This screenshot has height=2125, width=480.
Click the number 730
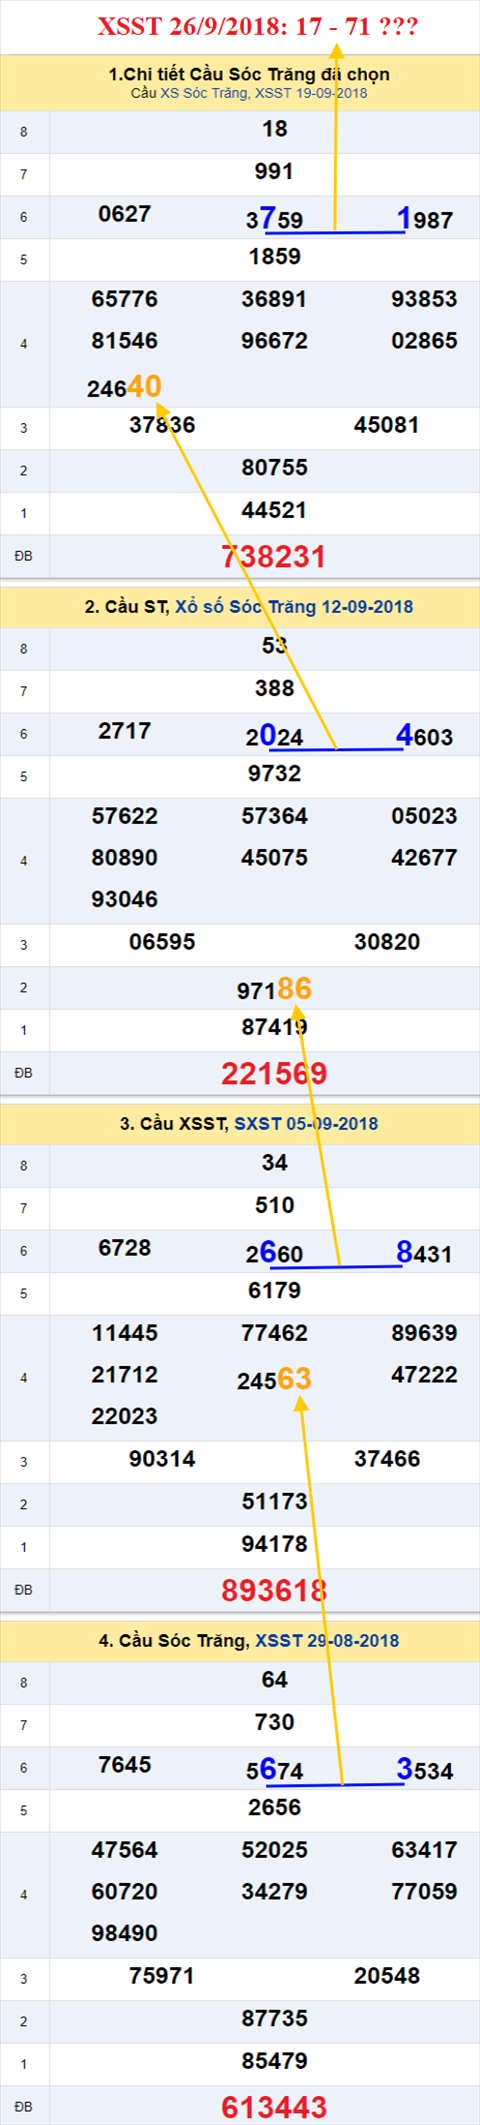274,1722
